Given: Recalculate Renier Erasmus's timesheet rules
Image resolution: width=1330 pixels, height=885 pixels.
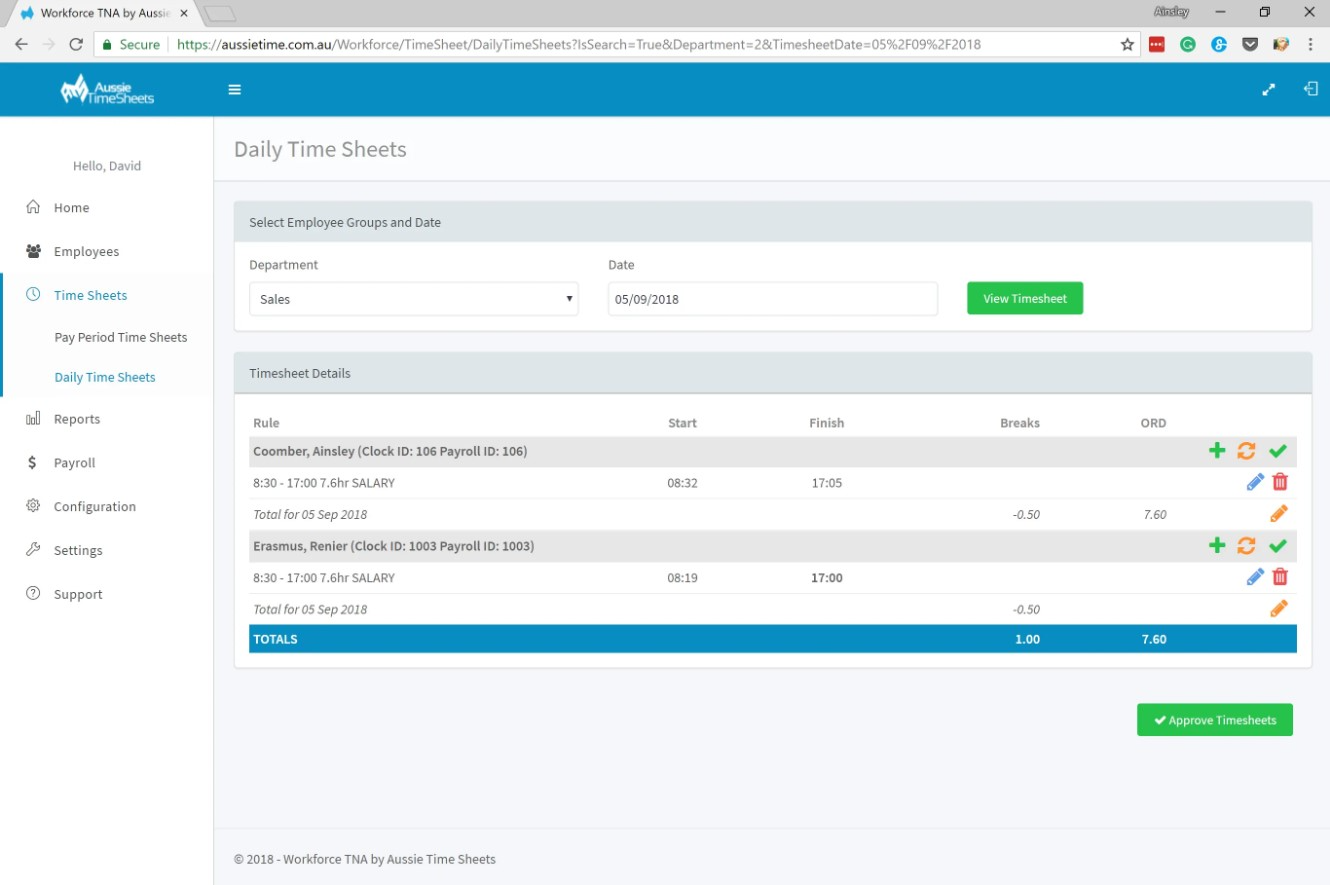Looking at the screenshot, I should [x=1247, y=545].
